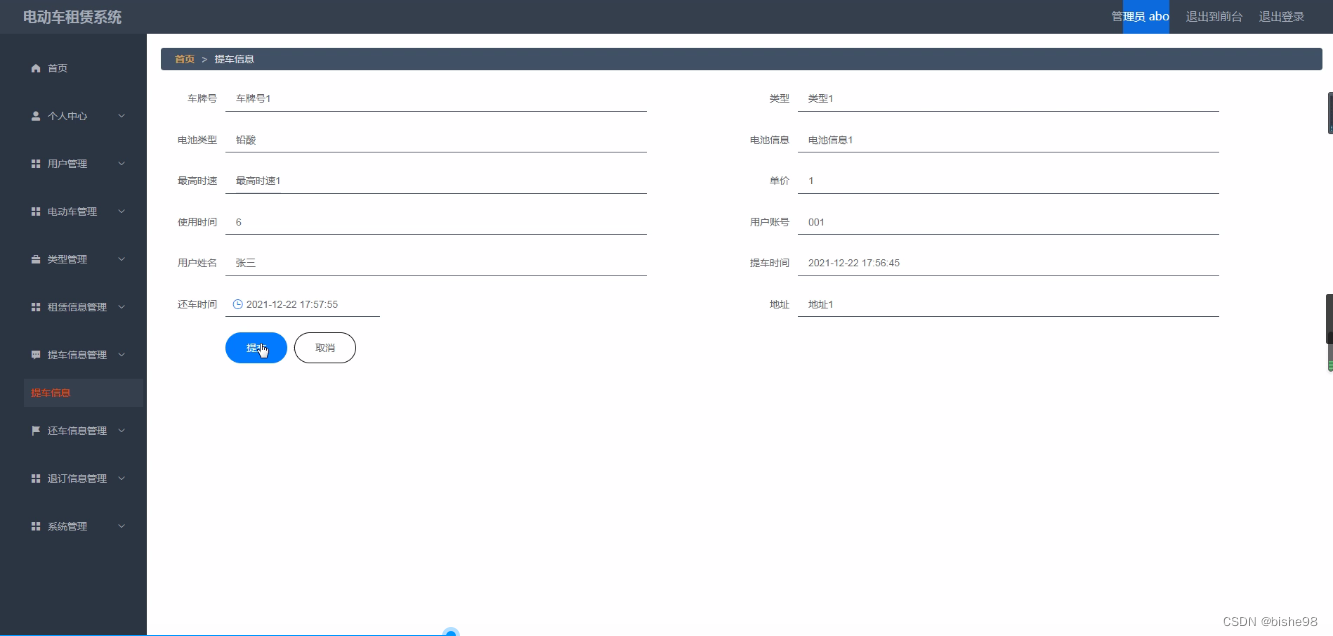The height and width of the screenshot is (636, 1333).
Task: Click the grid icon next to 用户管理
Action: (37, 163)
